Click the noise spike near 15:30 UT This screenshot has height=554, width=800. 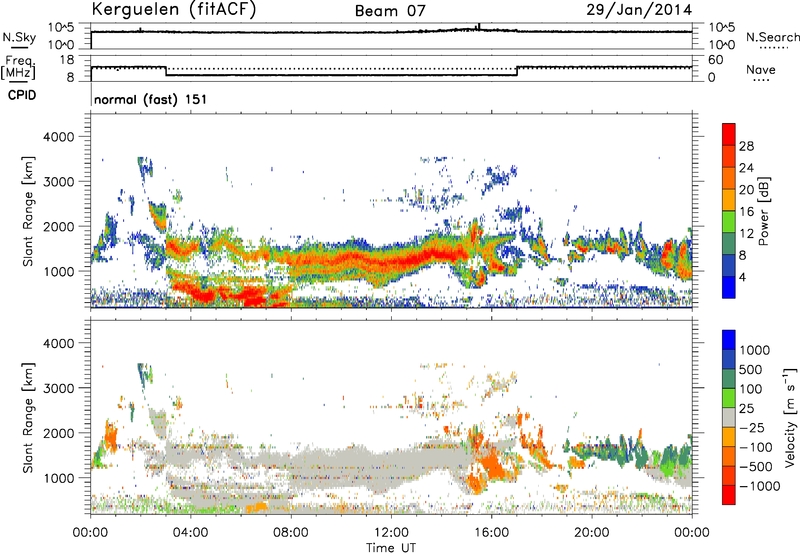pyautogui.click(x=478, y=27)
